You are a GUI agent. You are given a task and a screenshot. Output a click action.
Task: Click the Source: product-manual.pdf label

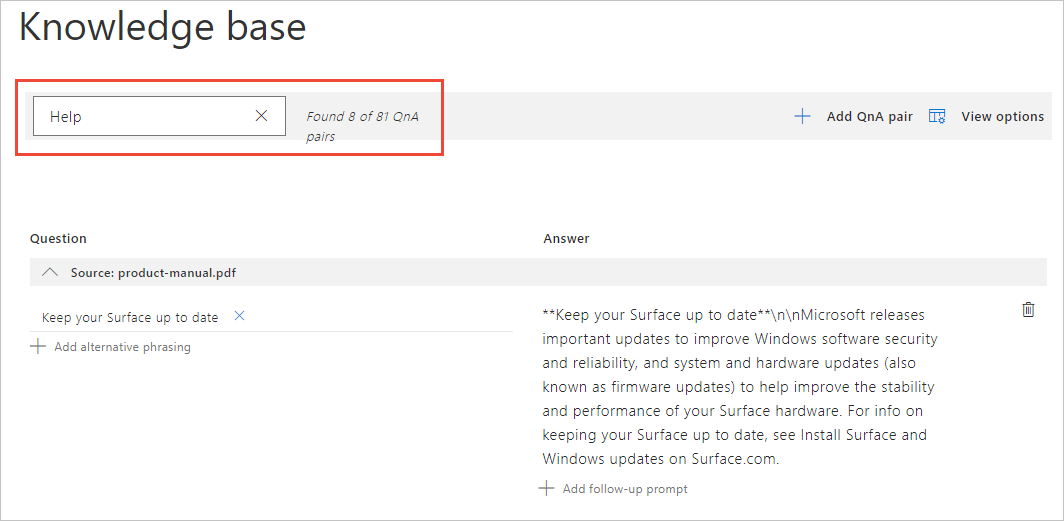pos(153,273)
